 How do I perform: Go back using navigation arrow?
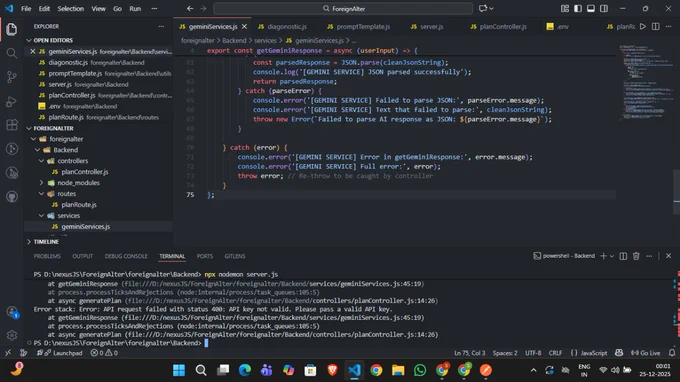[x=190, y=8]
